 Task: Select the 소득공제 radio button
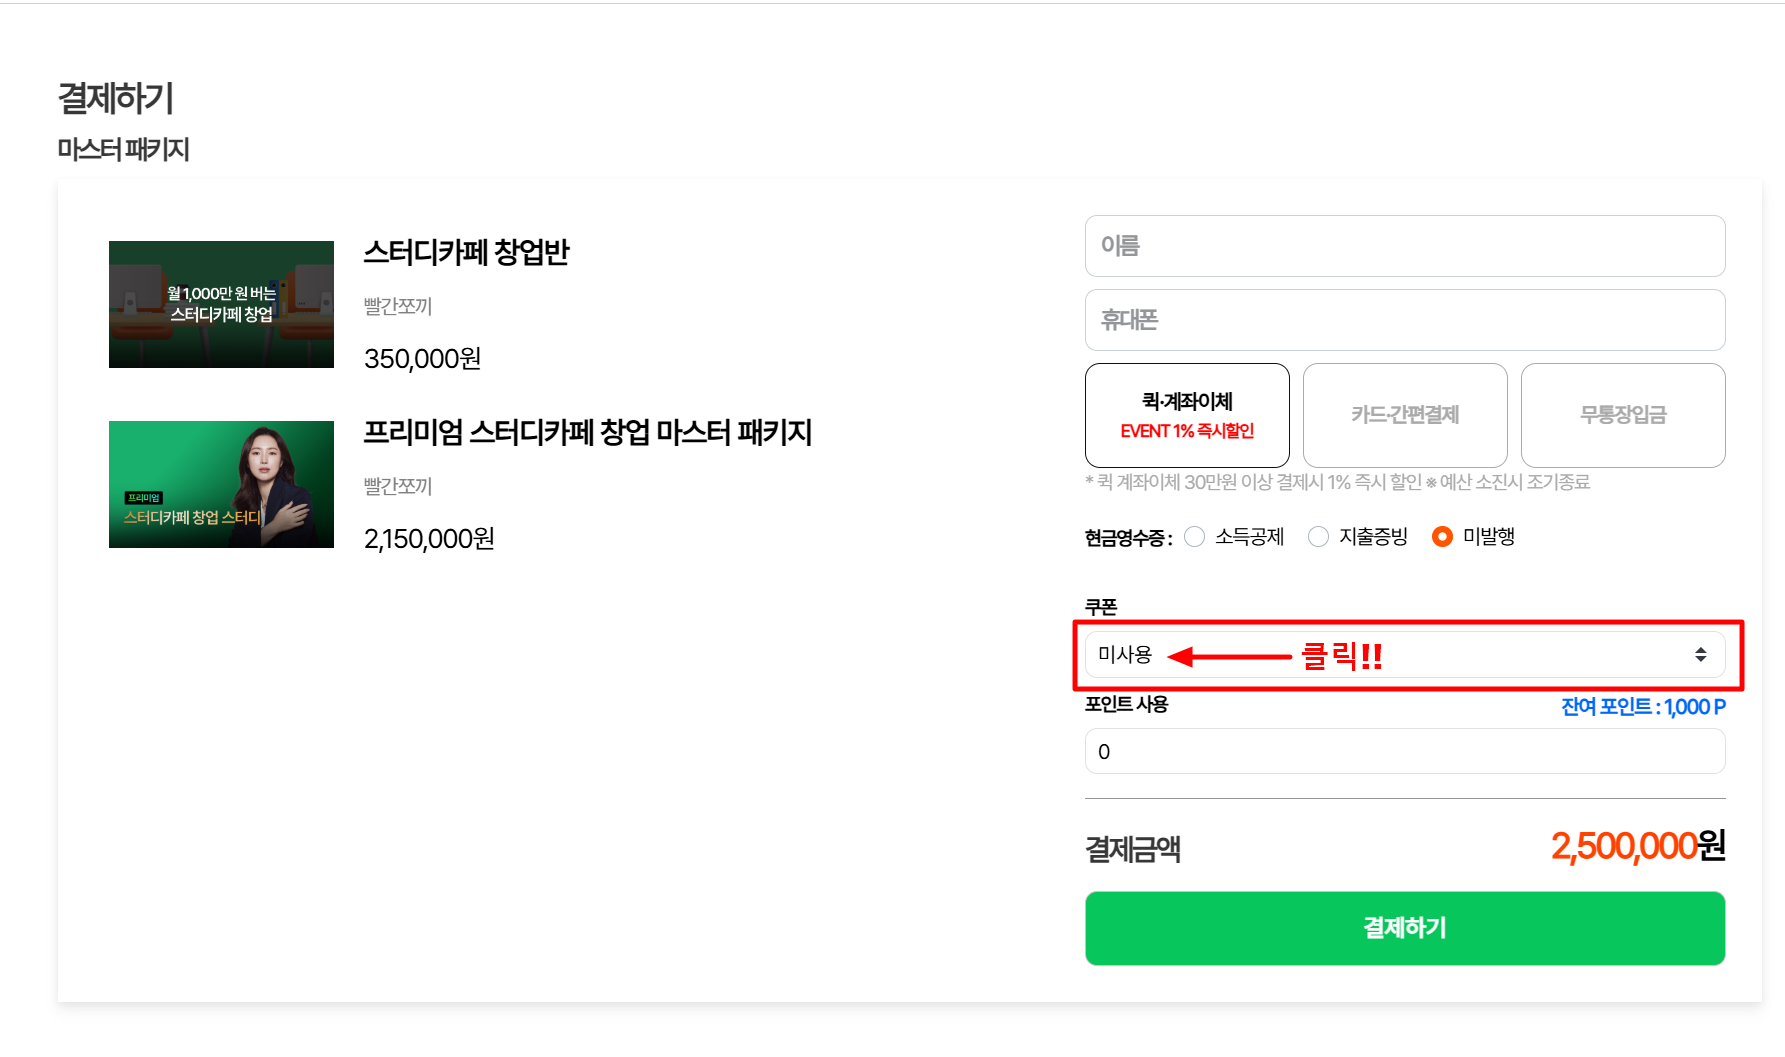1194,537
